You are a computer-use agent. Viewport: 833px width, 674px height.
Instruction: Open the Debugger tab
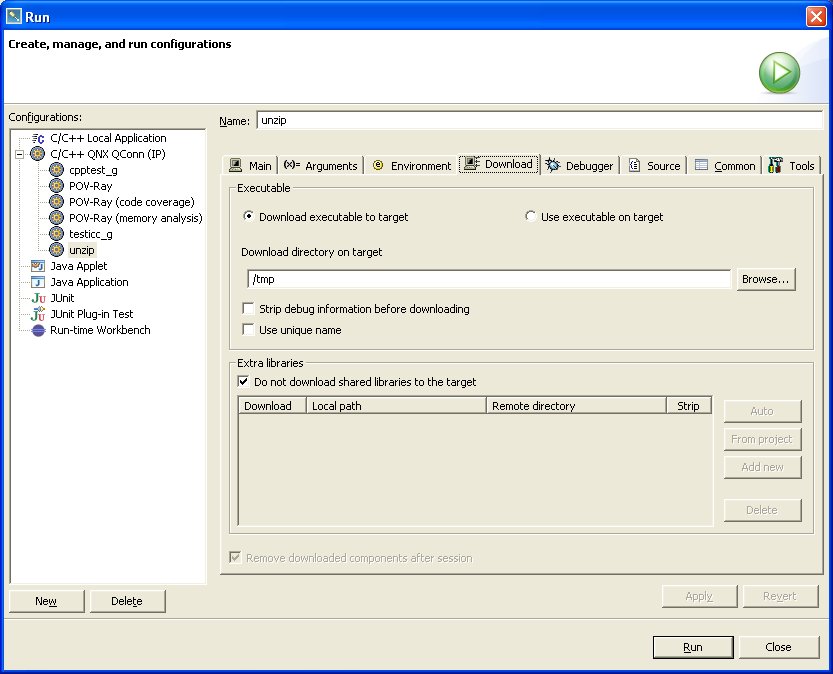[579, 166]
